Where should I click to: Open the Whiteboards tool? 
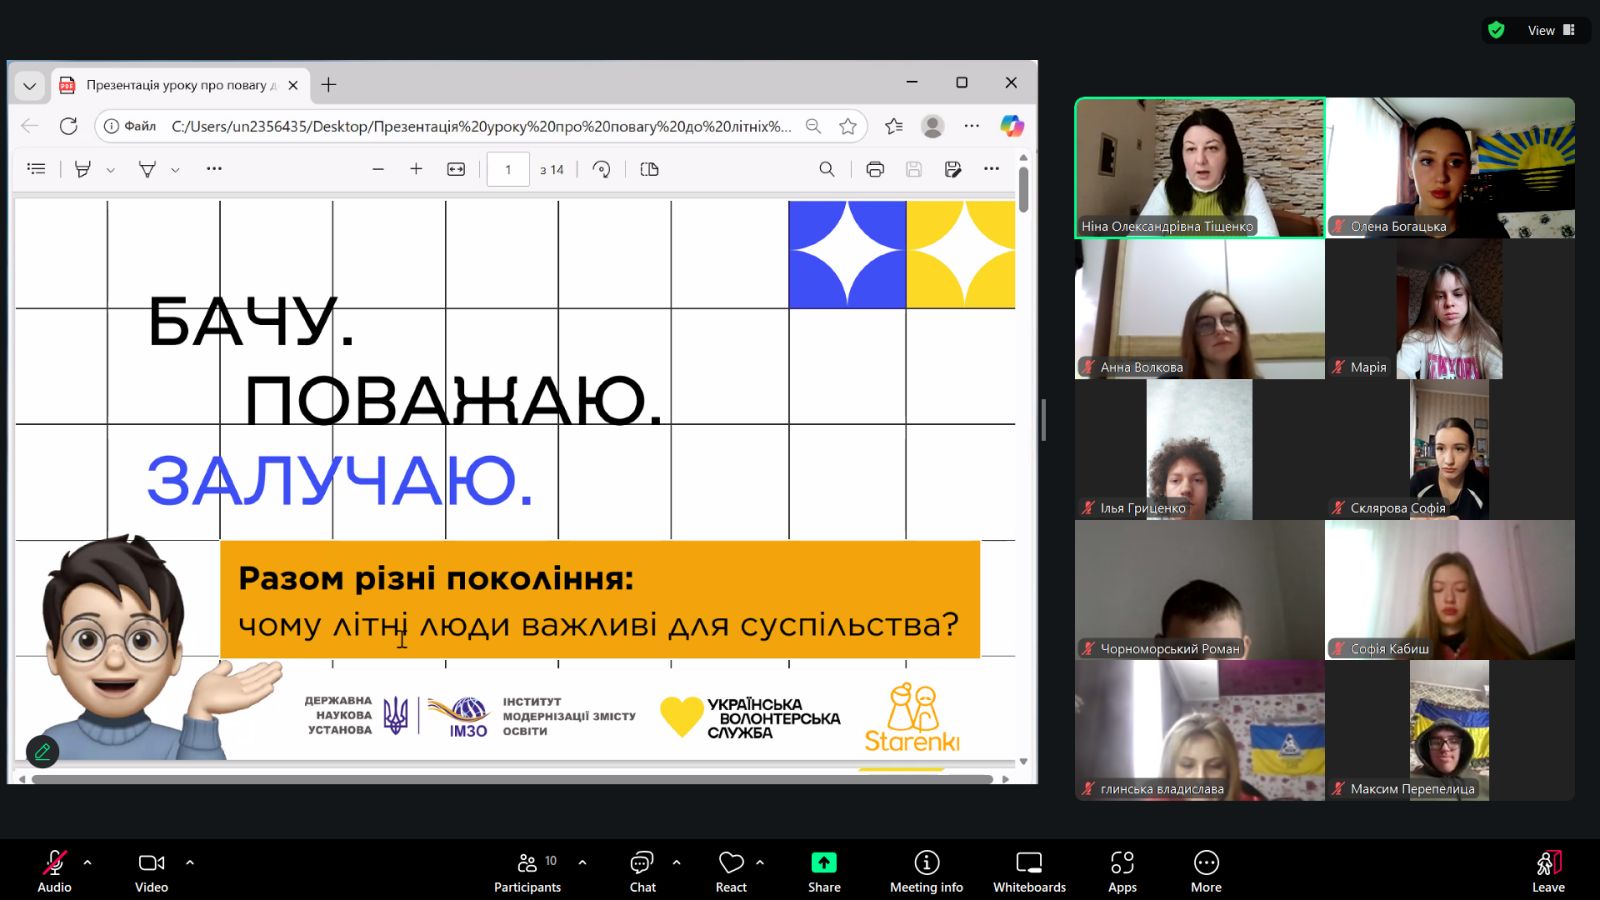[x=1029, y=870]
